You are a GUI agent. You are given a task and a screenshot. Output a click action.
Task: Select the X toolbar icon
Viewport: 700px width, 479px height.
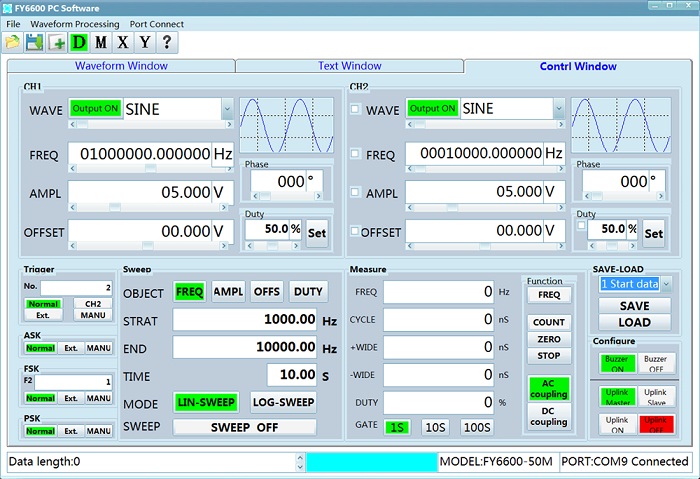coord(122,42)
